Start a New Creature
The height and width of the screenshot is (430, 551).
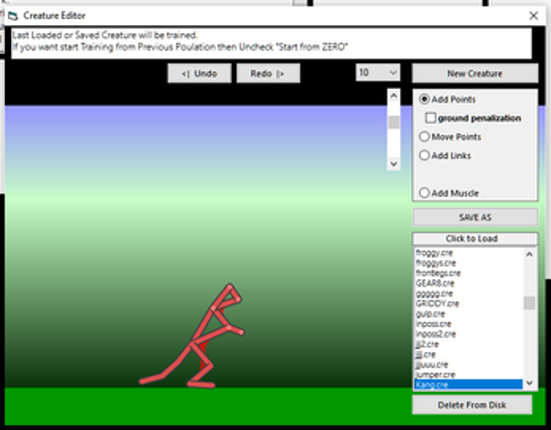(475, 73)
